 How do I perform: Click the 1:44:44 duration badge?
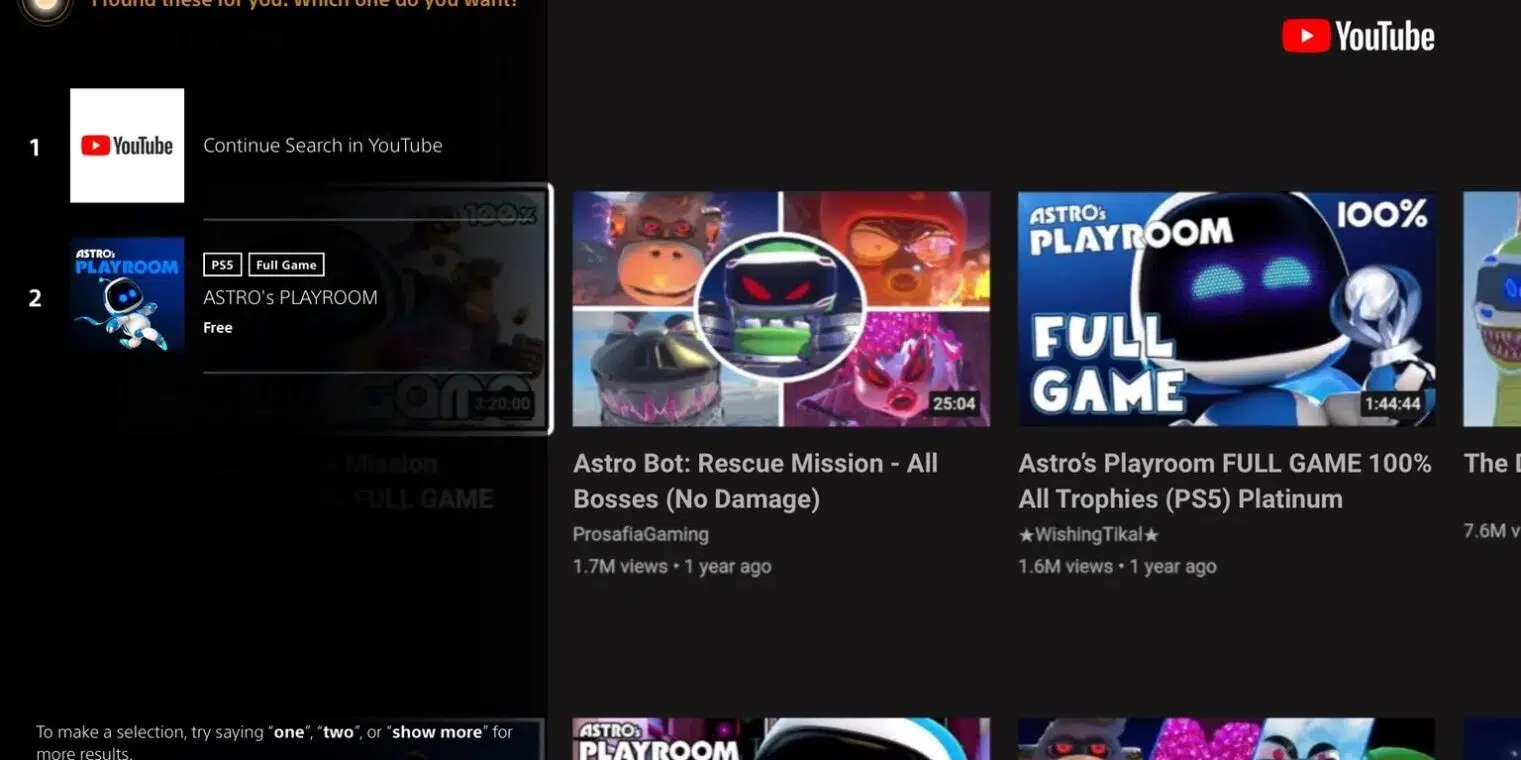pos(1391,404)
